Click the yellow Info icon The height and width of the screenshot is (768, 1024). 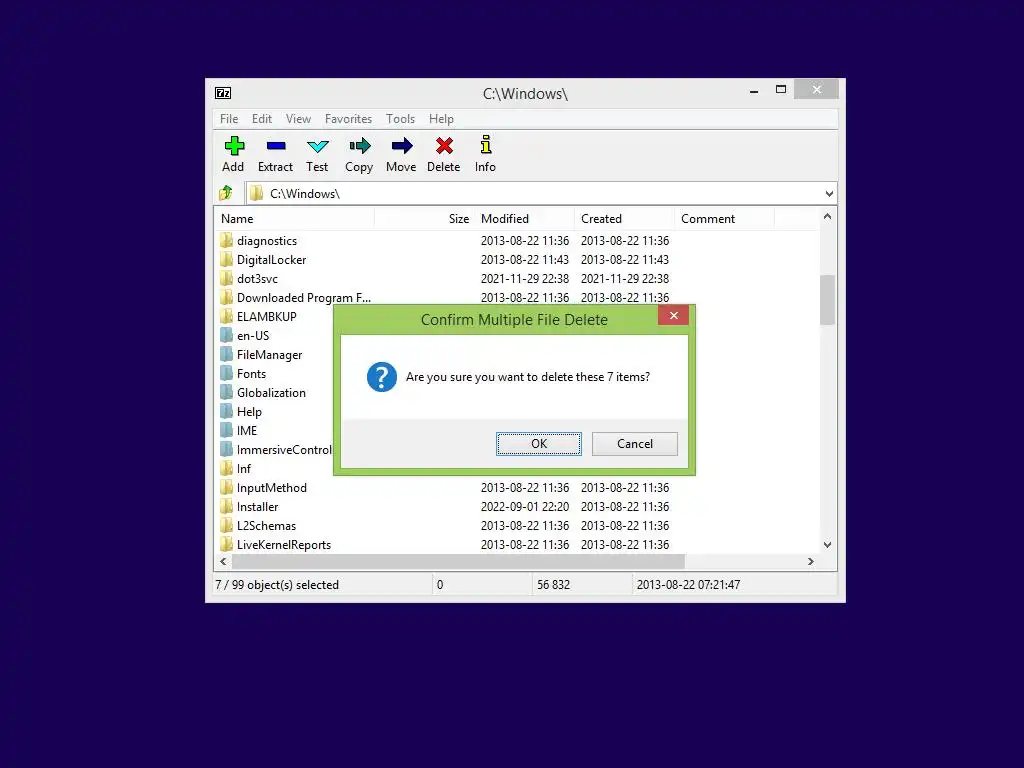click(x=485, y=145)
